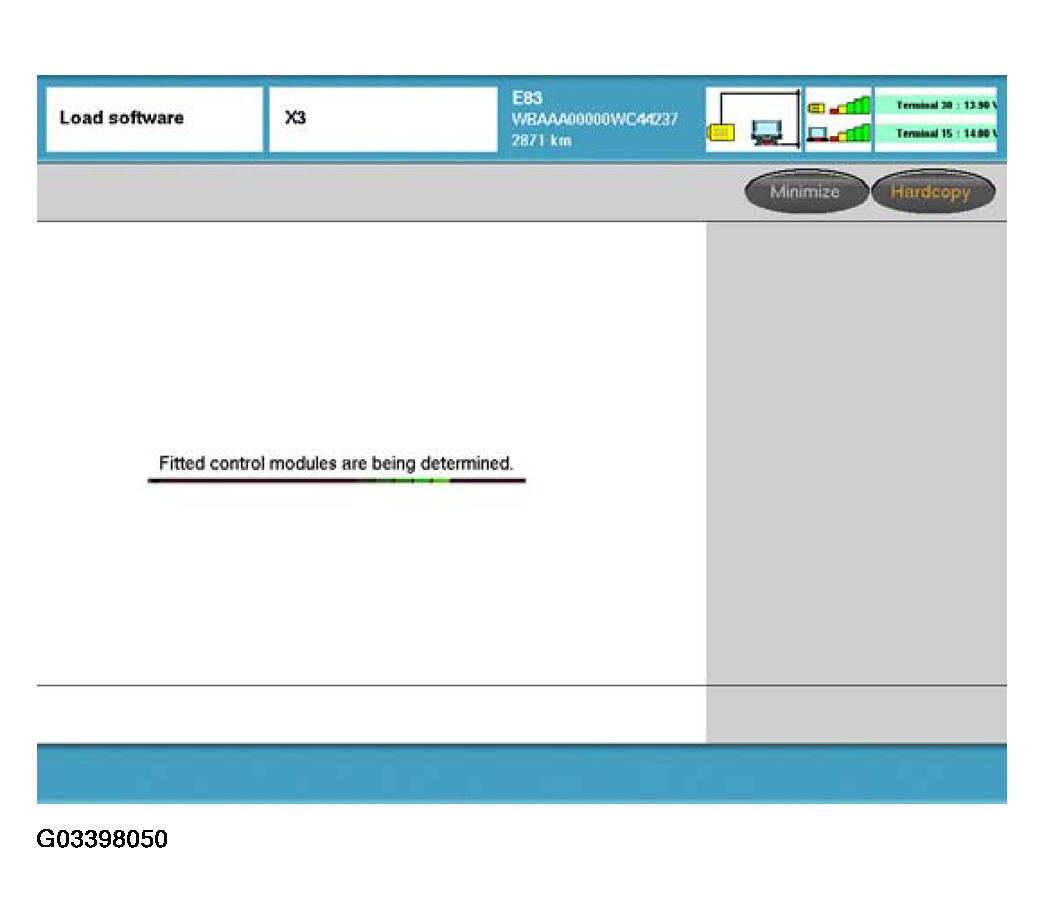
Task: Click the diagnostic computer icon in the connection diagram
Action: pyautogui.click(x=767, y=132)
